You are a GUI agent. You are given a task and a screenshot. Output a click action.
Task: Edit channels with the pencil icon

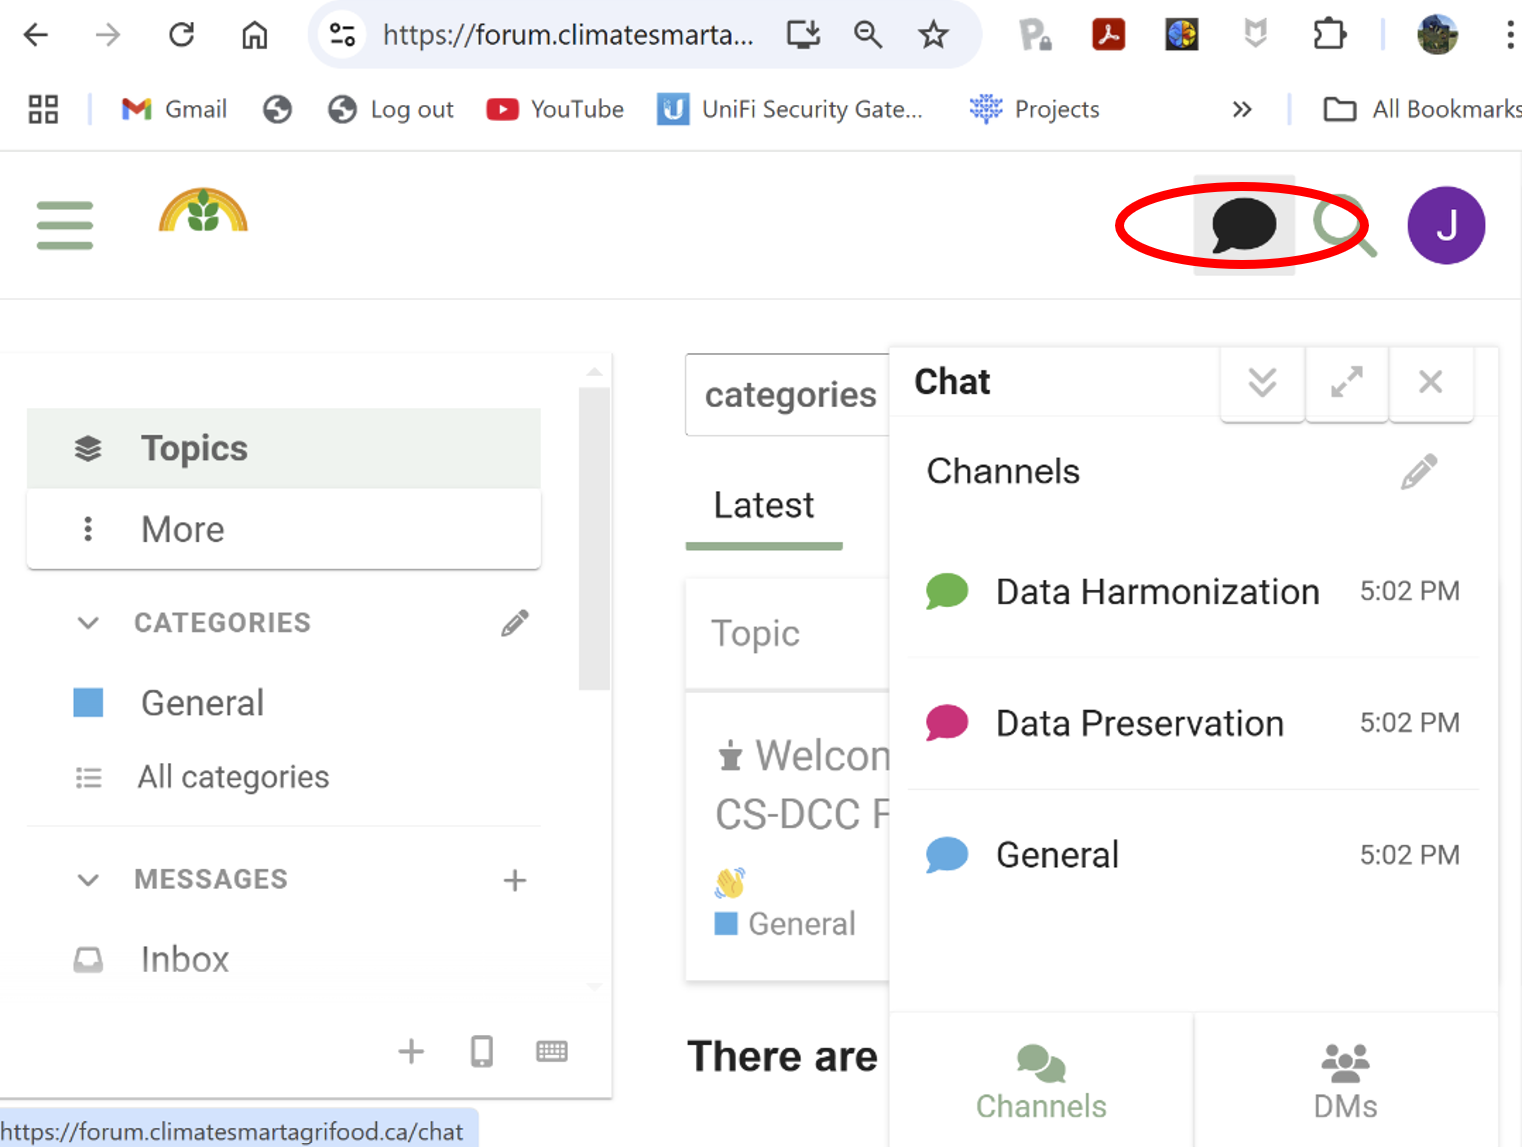[x=1419, y=471]
